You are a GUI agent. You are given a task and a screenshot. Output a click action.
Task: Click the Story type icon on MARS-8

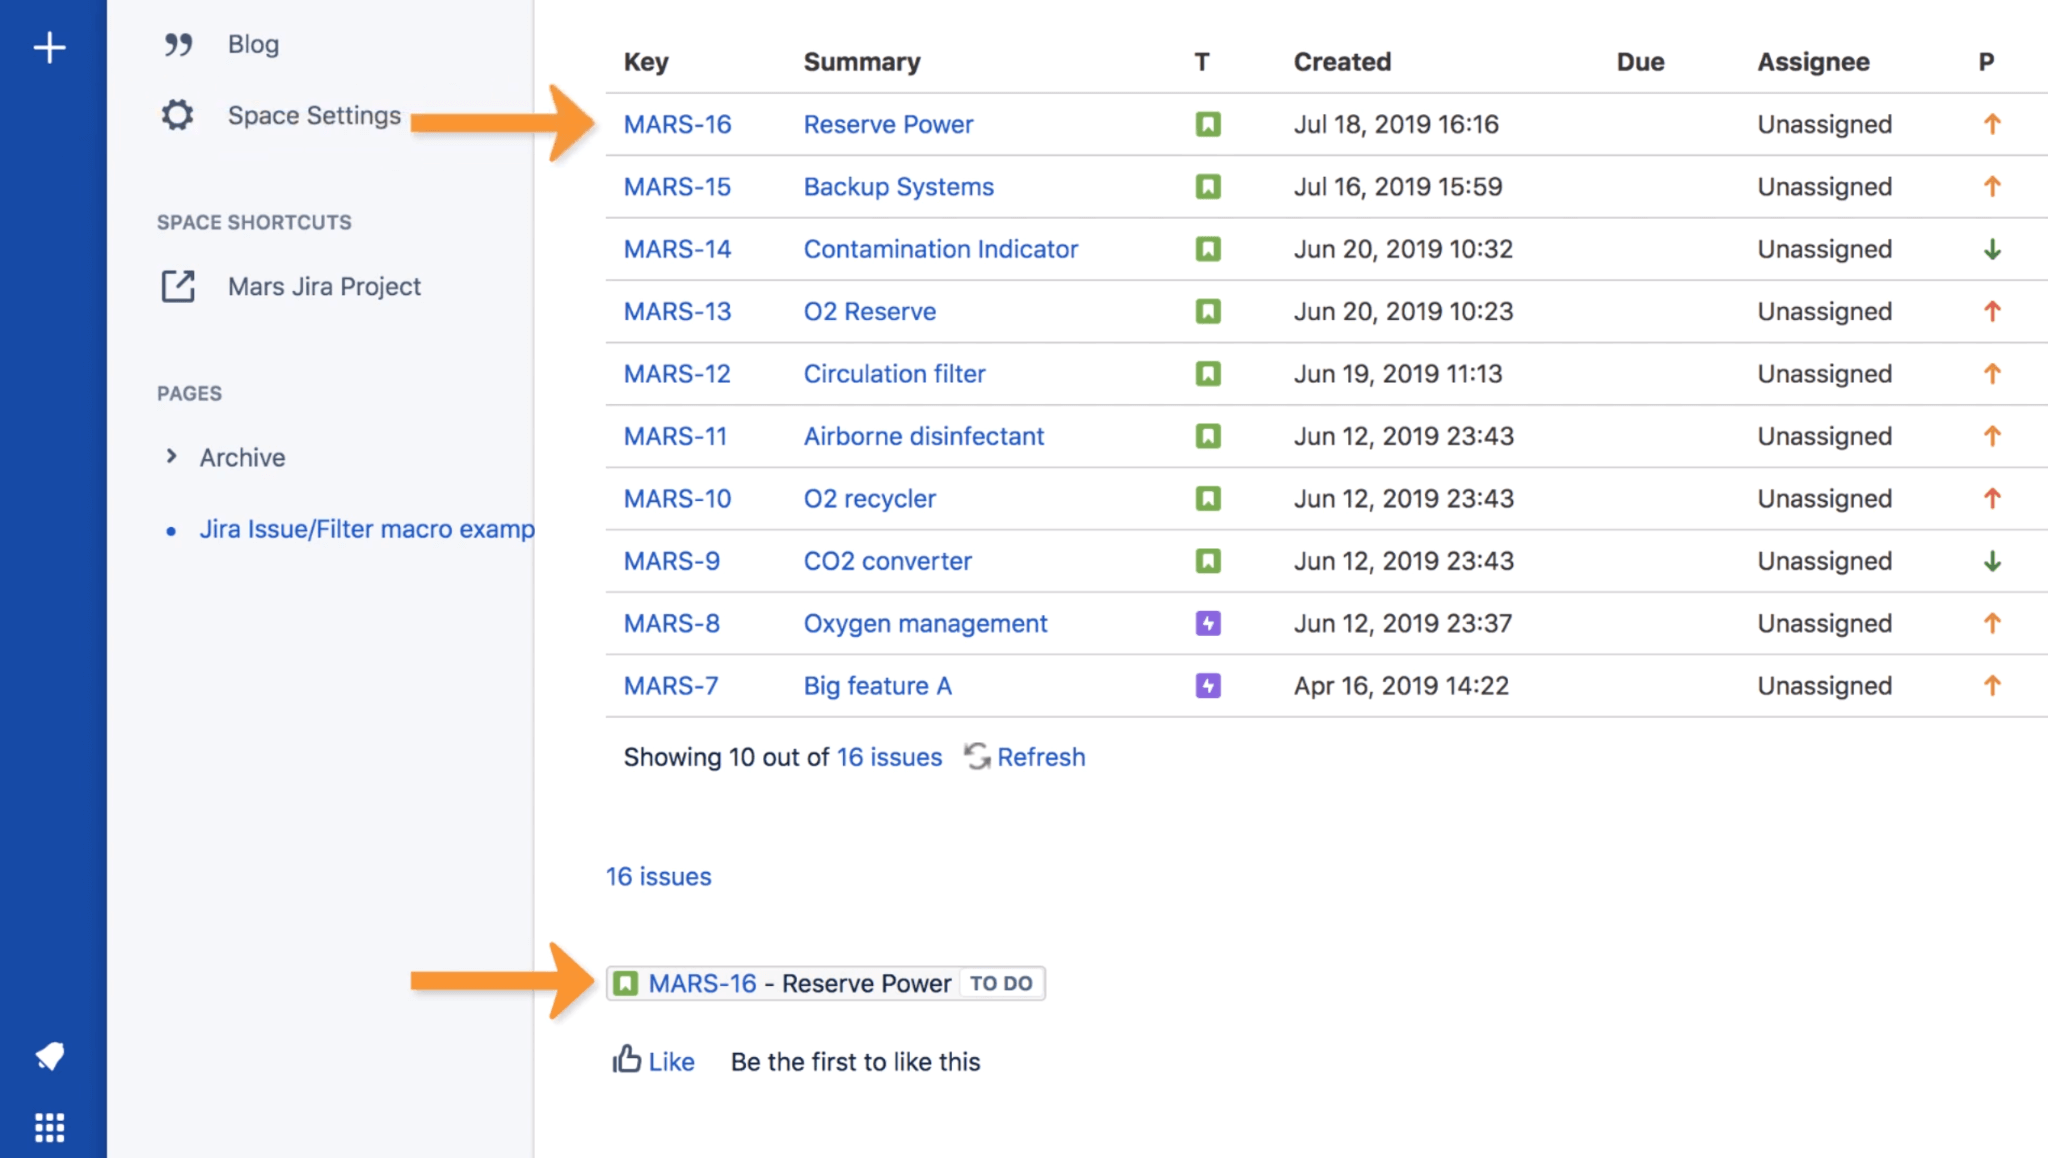pyautogui.click(x=1208, y=623)
